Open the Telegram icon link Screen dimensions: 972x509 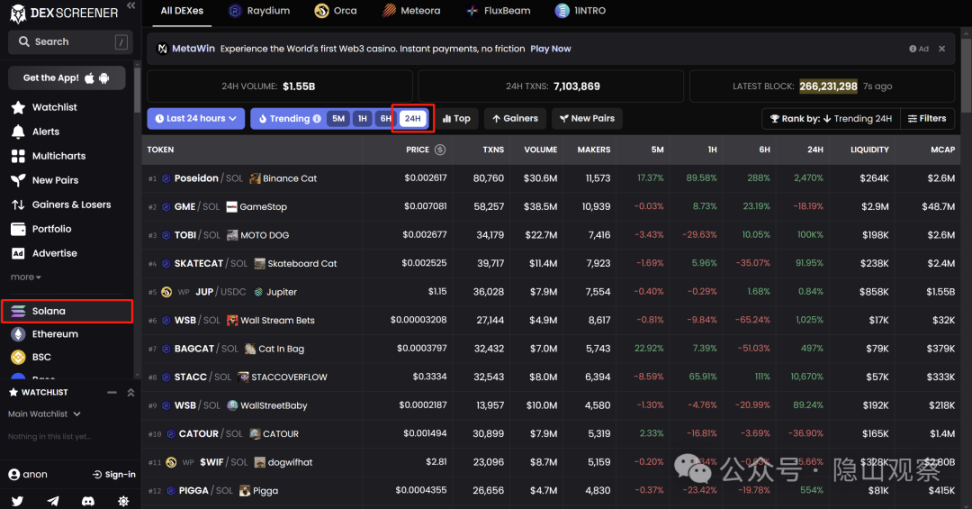tap(53, 501)
